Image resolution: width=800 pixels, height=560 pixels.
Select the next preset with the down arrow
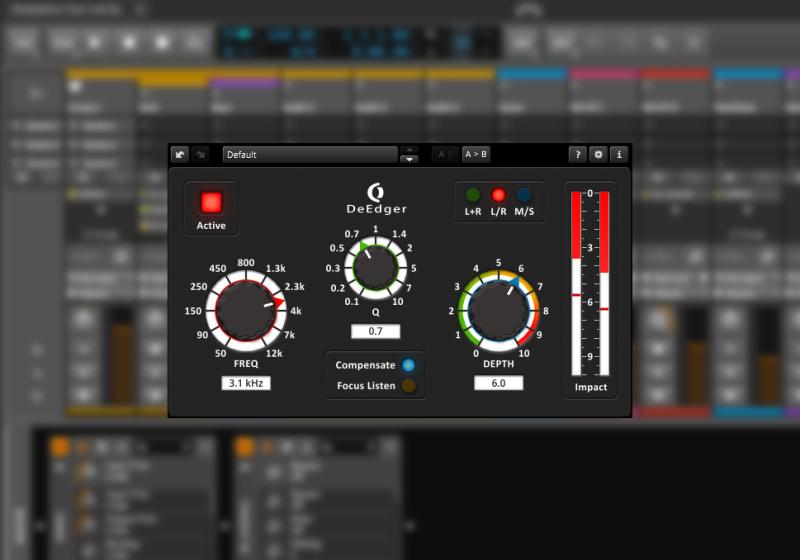(x=409, y=159)
